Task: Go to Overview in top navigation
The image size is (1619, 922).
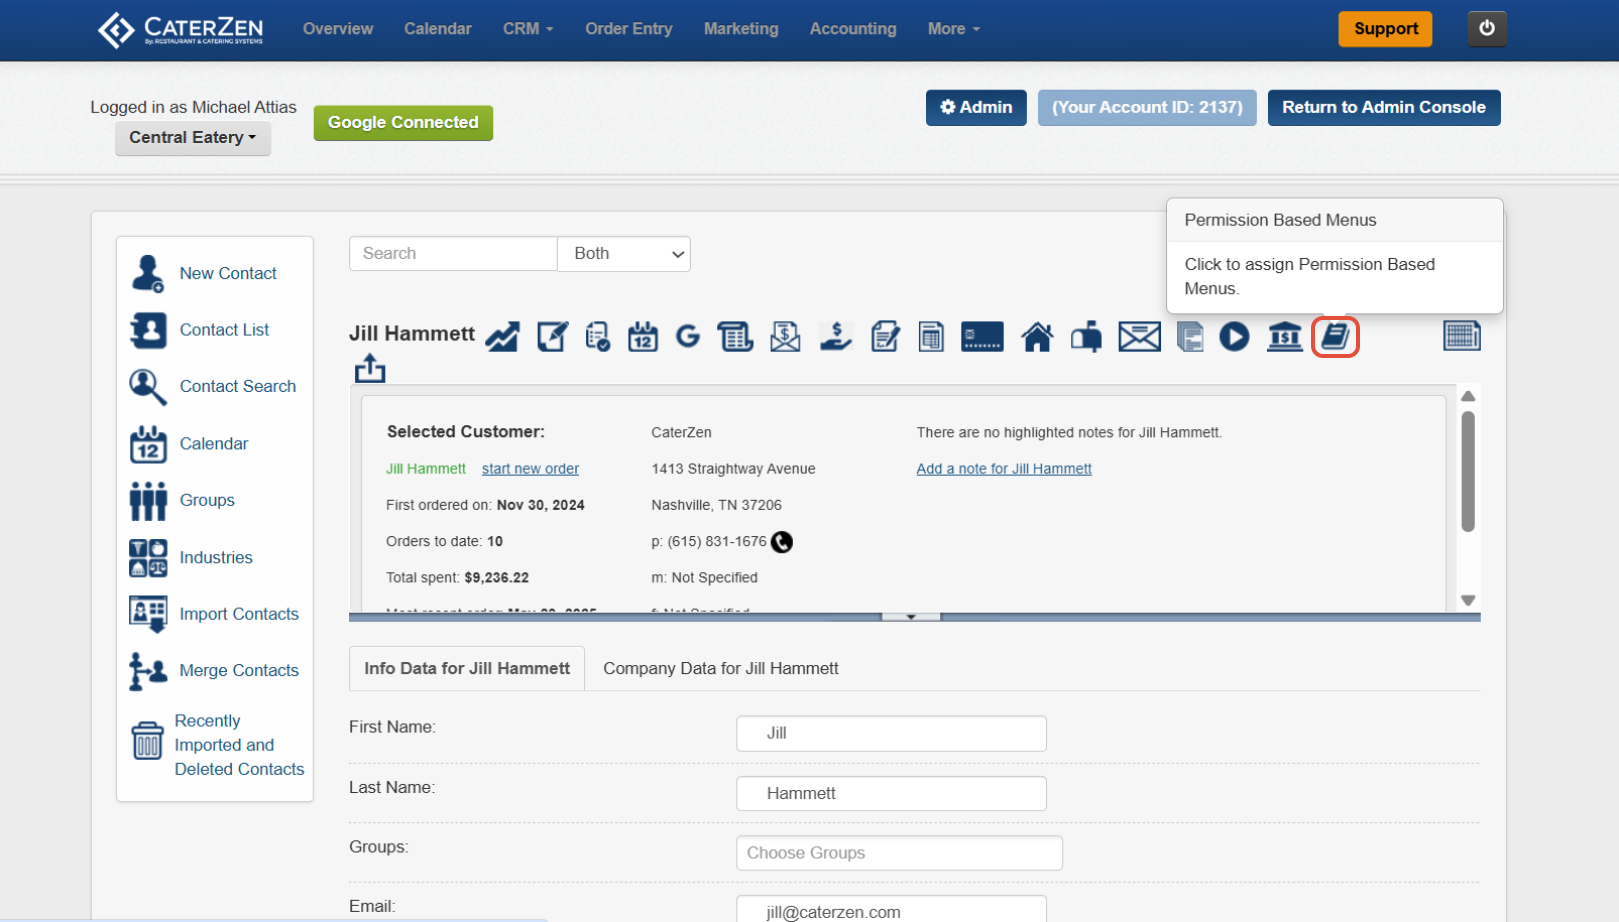Action: (338, 29)
